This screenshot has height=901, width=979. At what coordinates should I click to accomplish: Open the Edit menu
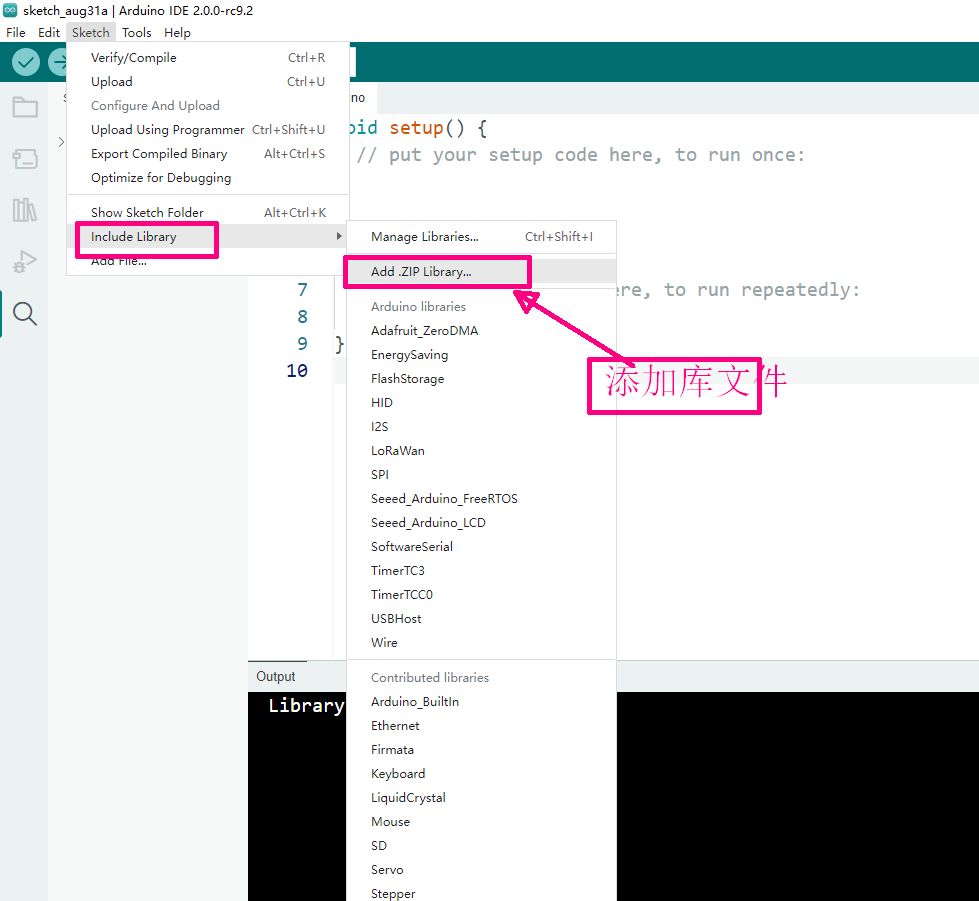(49, 32)
